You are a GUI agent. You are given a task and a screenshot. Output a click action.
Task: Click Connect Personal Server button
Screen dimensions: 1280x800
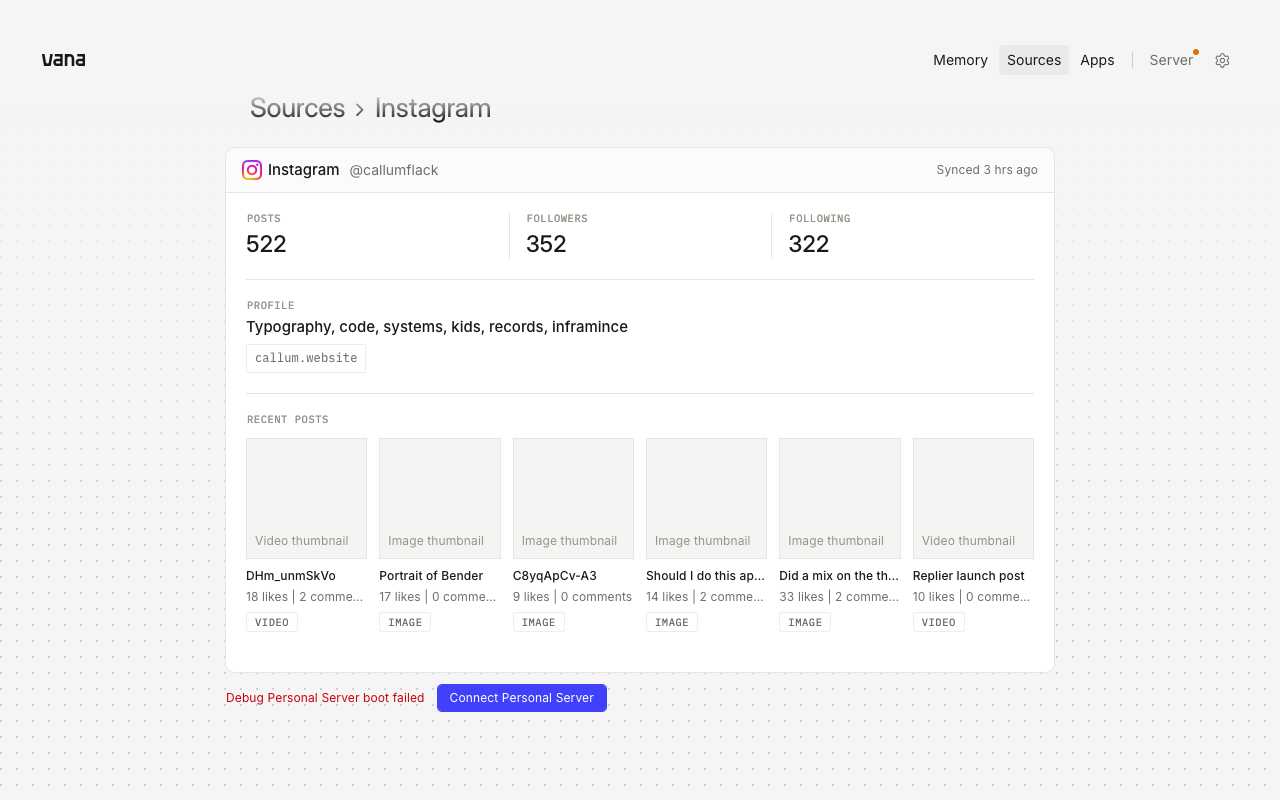(522, 698)
